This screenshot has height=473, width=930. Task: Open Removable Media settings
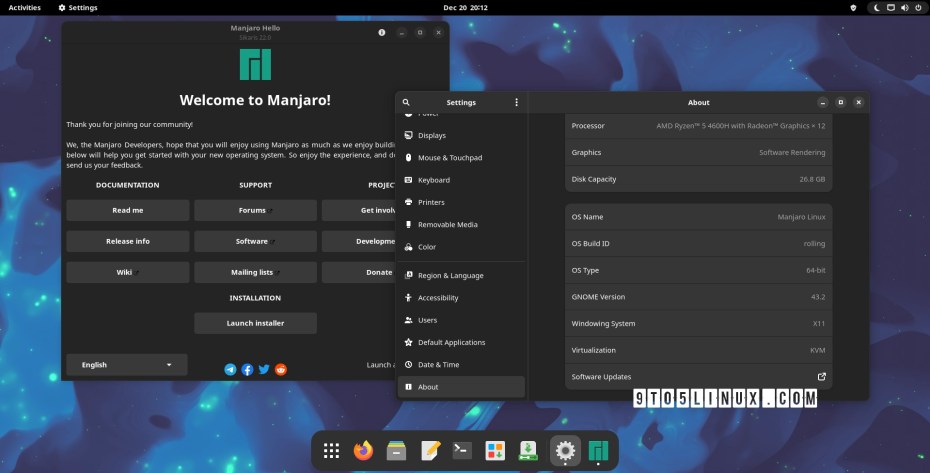coord(461,224)
